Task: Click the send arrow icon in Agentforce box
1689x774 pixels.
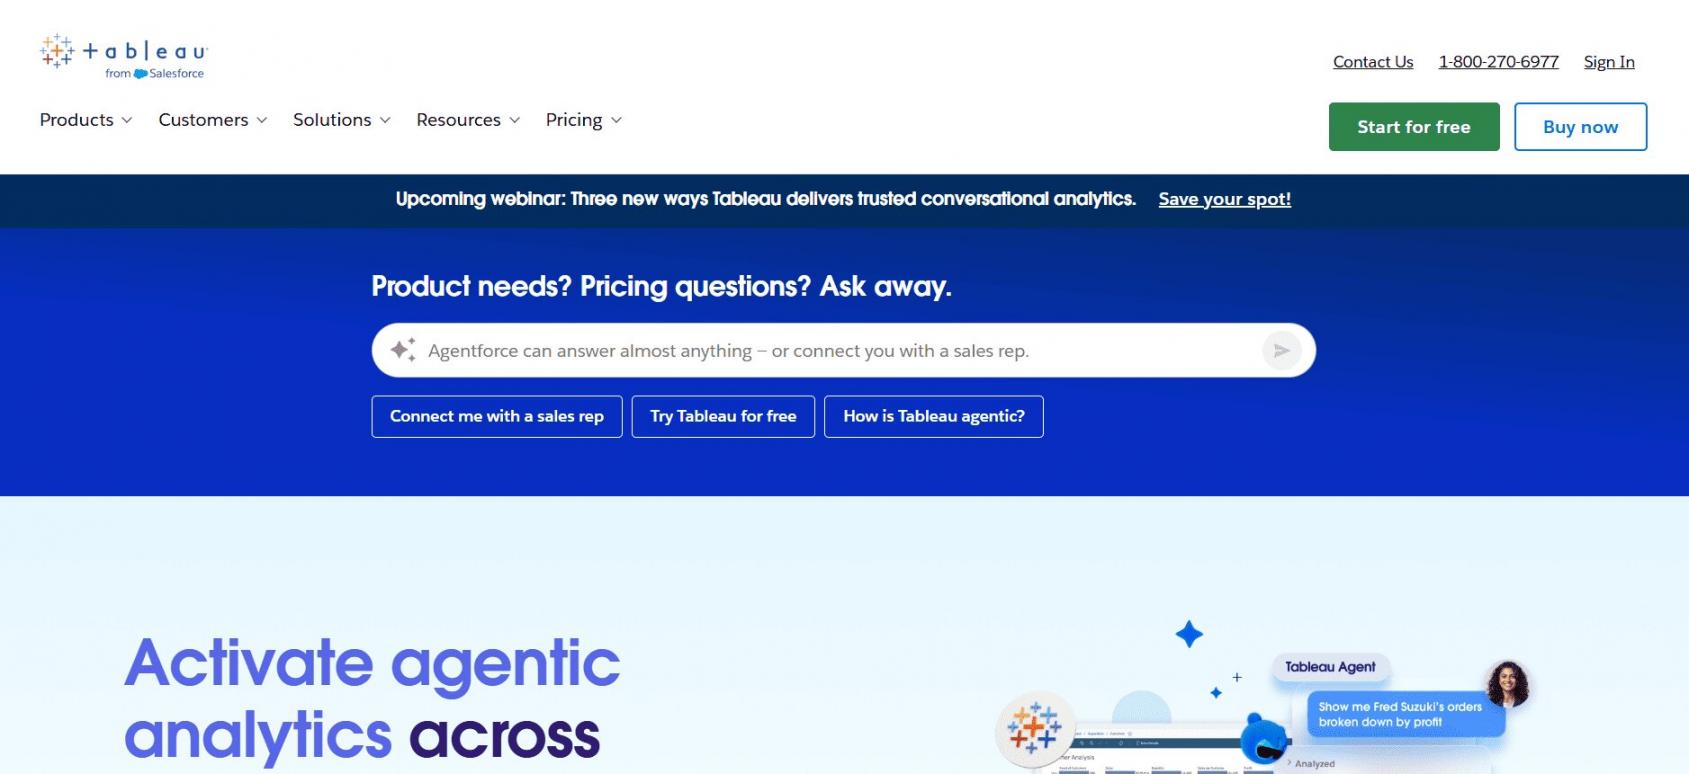Action: 1281,351
